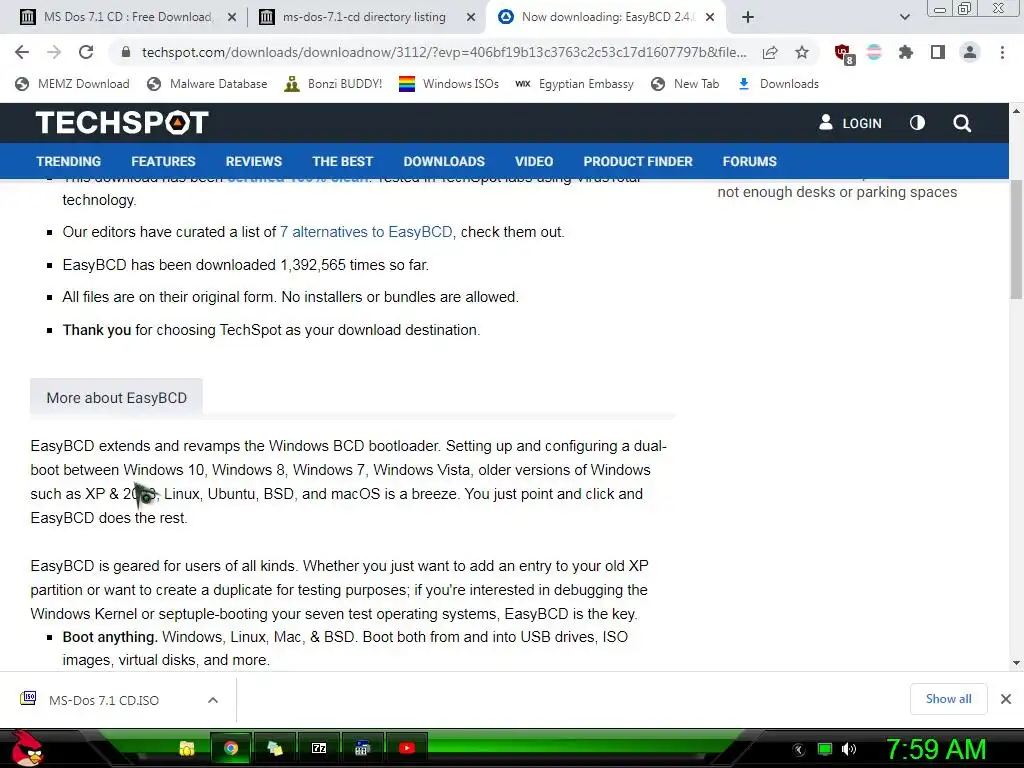Follow the 7 alternatives to EasyBCD link
Viewport: 1024px width, 768px height.
pyautogui.click(x=366, y=232)
